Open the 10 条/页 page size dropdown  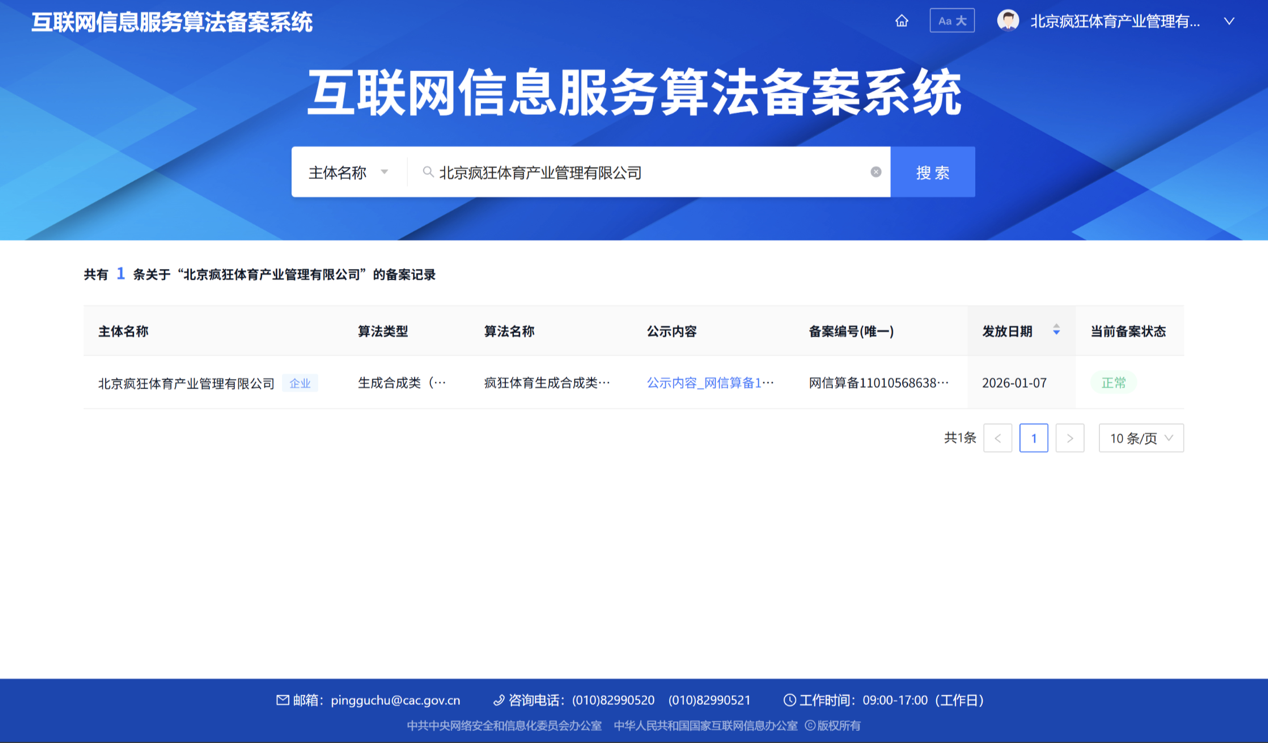tap(1140, 438)
